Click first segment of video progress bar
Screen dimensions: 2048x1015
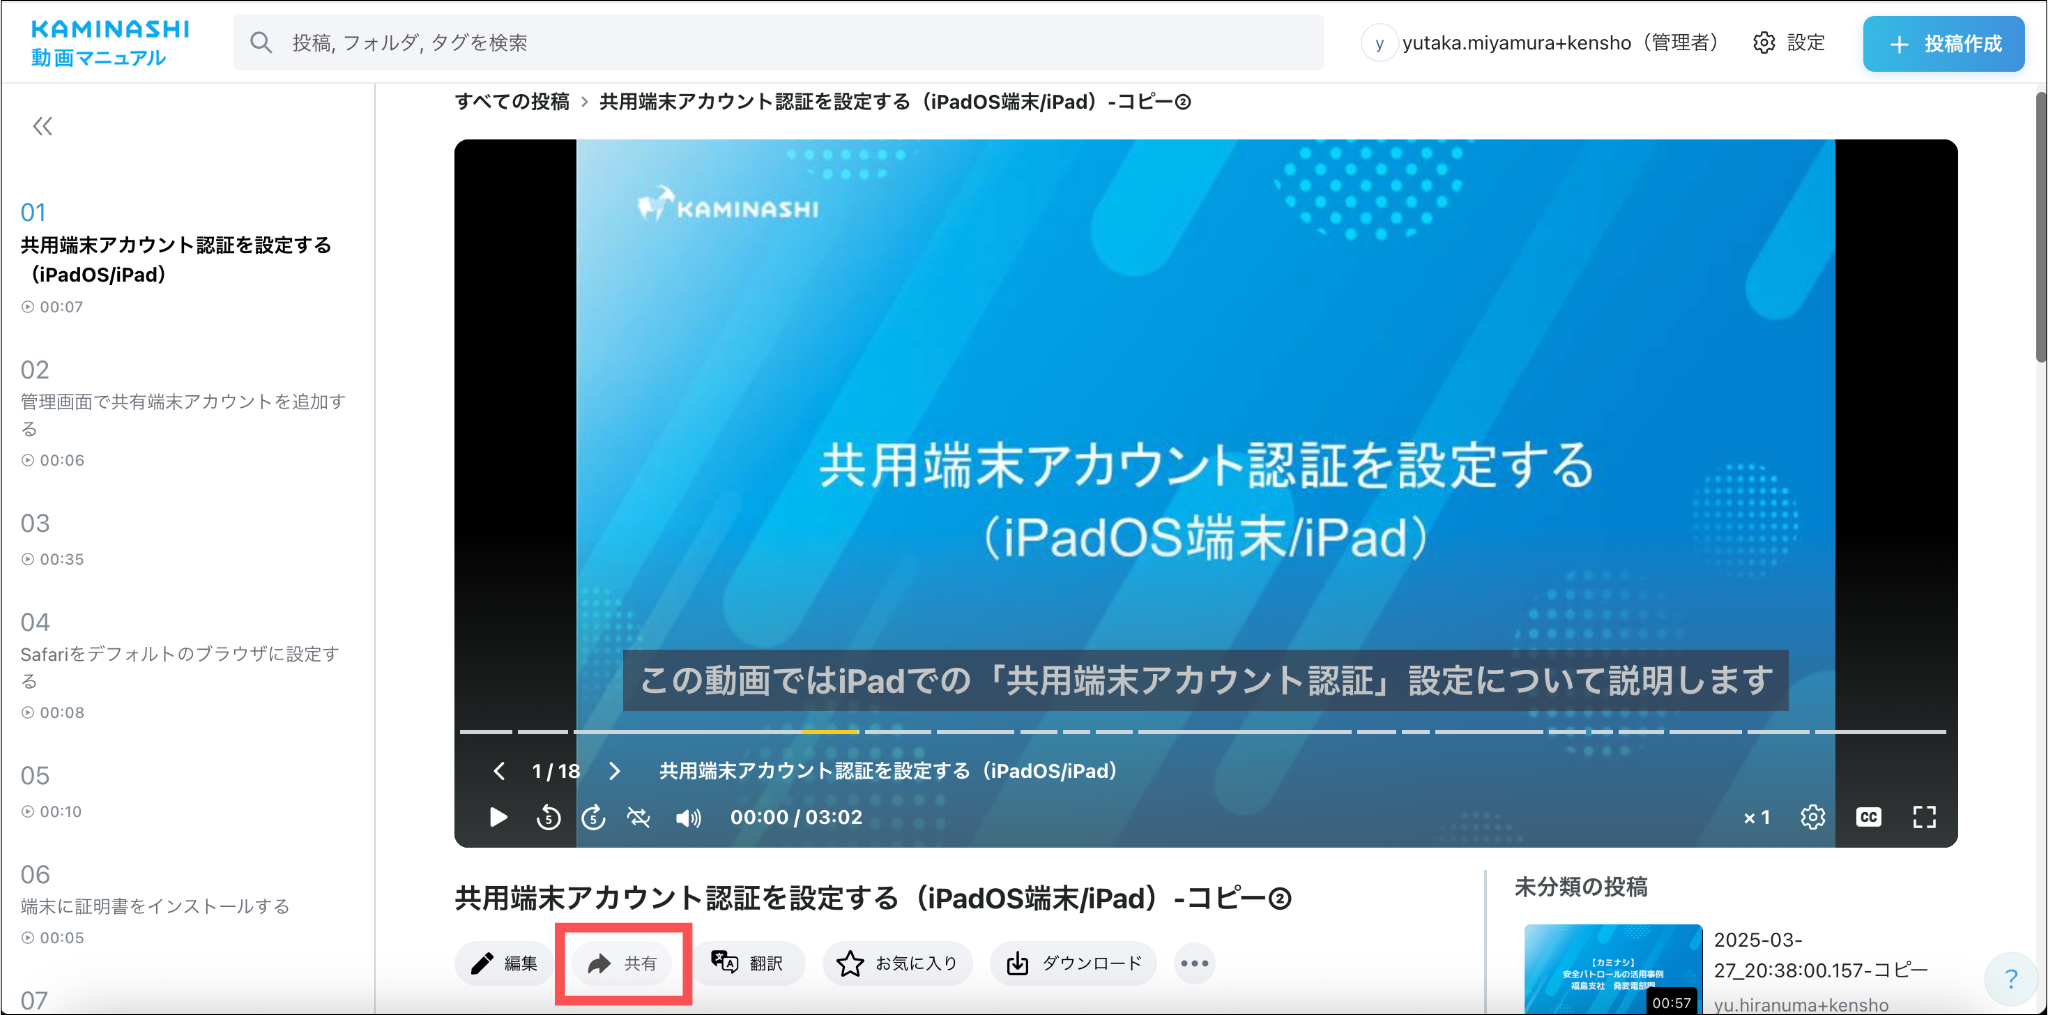tap(486, 732)
